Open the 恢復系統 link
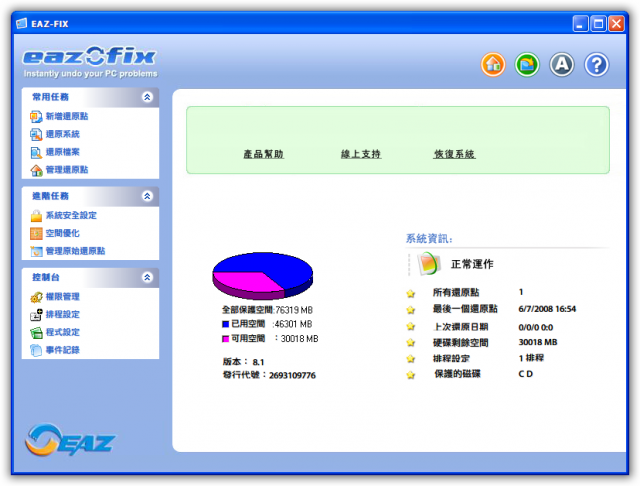This screenshot has width=640, height=486. [454, 154]
